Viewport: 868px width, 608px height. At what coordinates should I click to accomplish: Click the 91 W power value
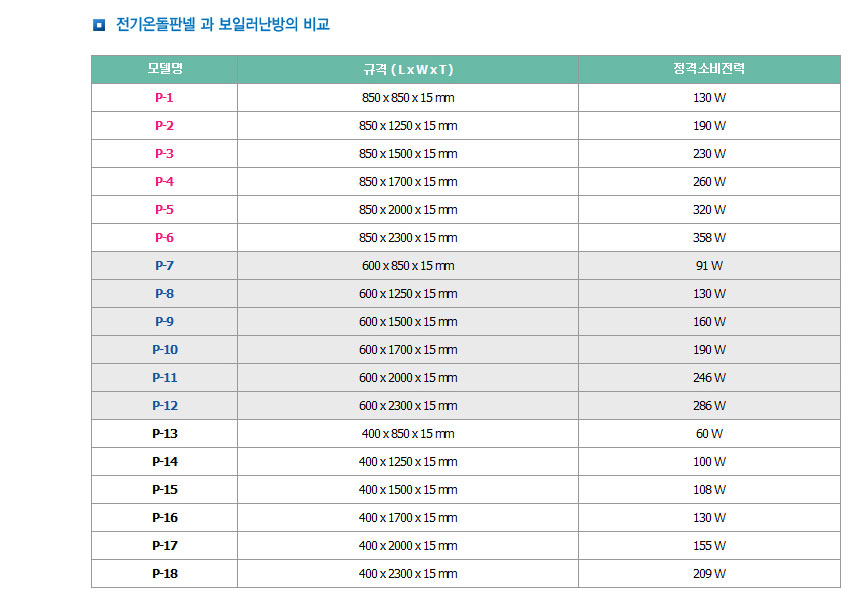coord(709,266)
